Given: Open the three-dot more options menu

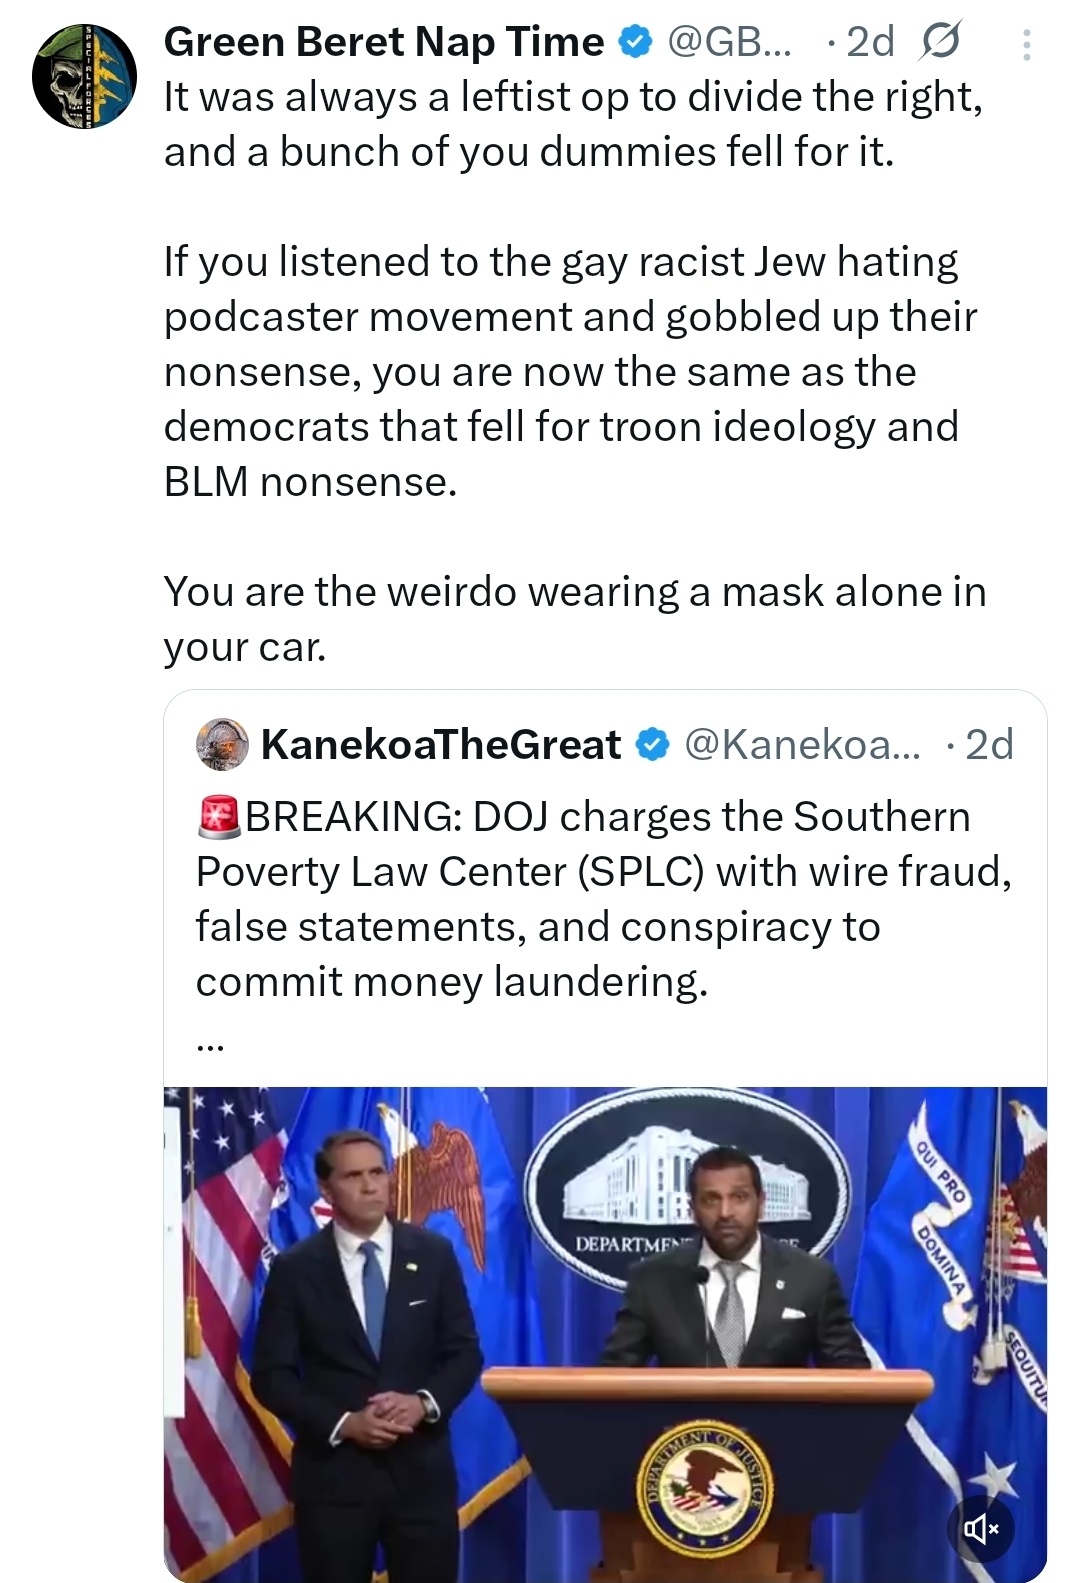Looking at the screenshot, I should [x=1027, y=45].
